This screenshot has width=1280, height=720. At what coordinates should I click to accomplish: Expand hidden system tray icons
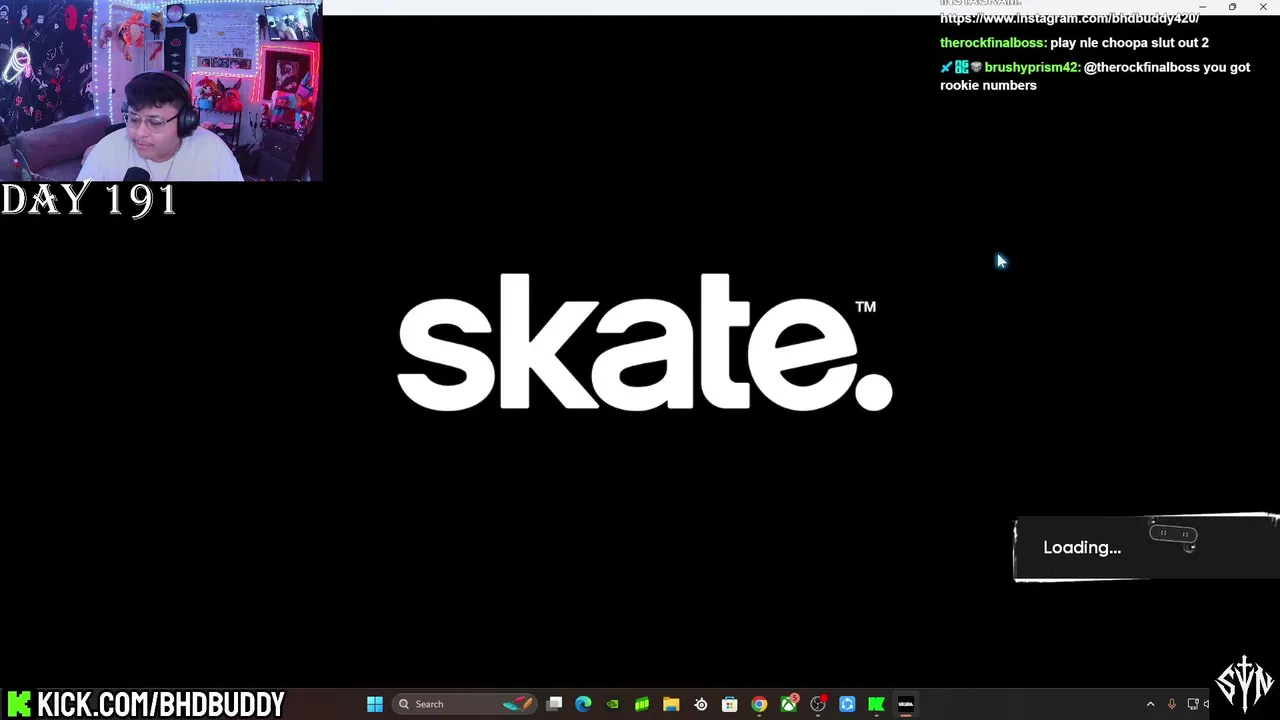tap(1150, 704)
